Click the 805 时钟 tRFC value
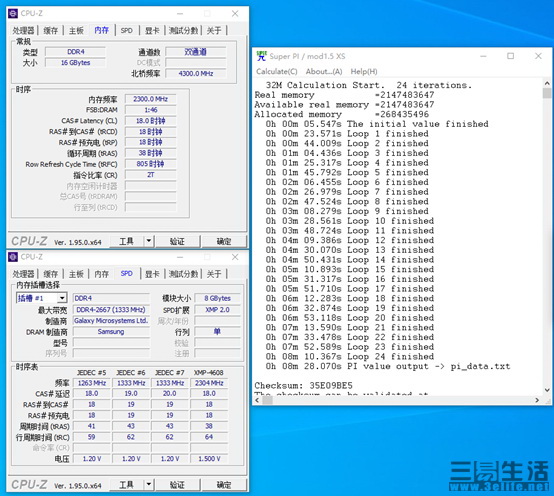Screen dimensions: 554x496 tap(151, 164)
